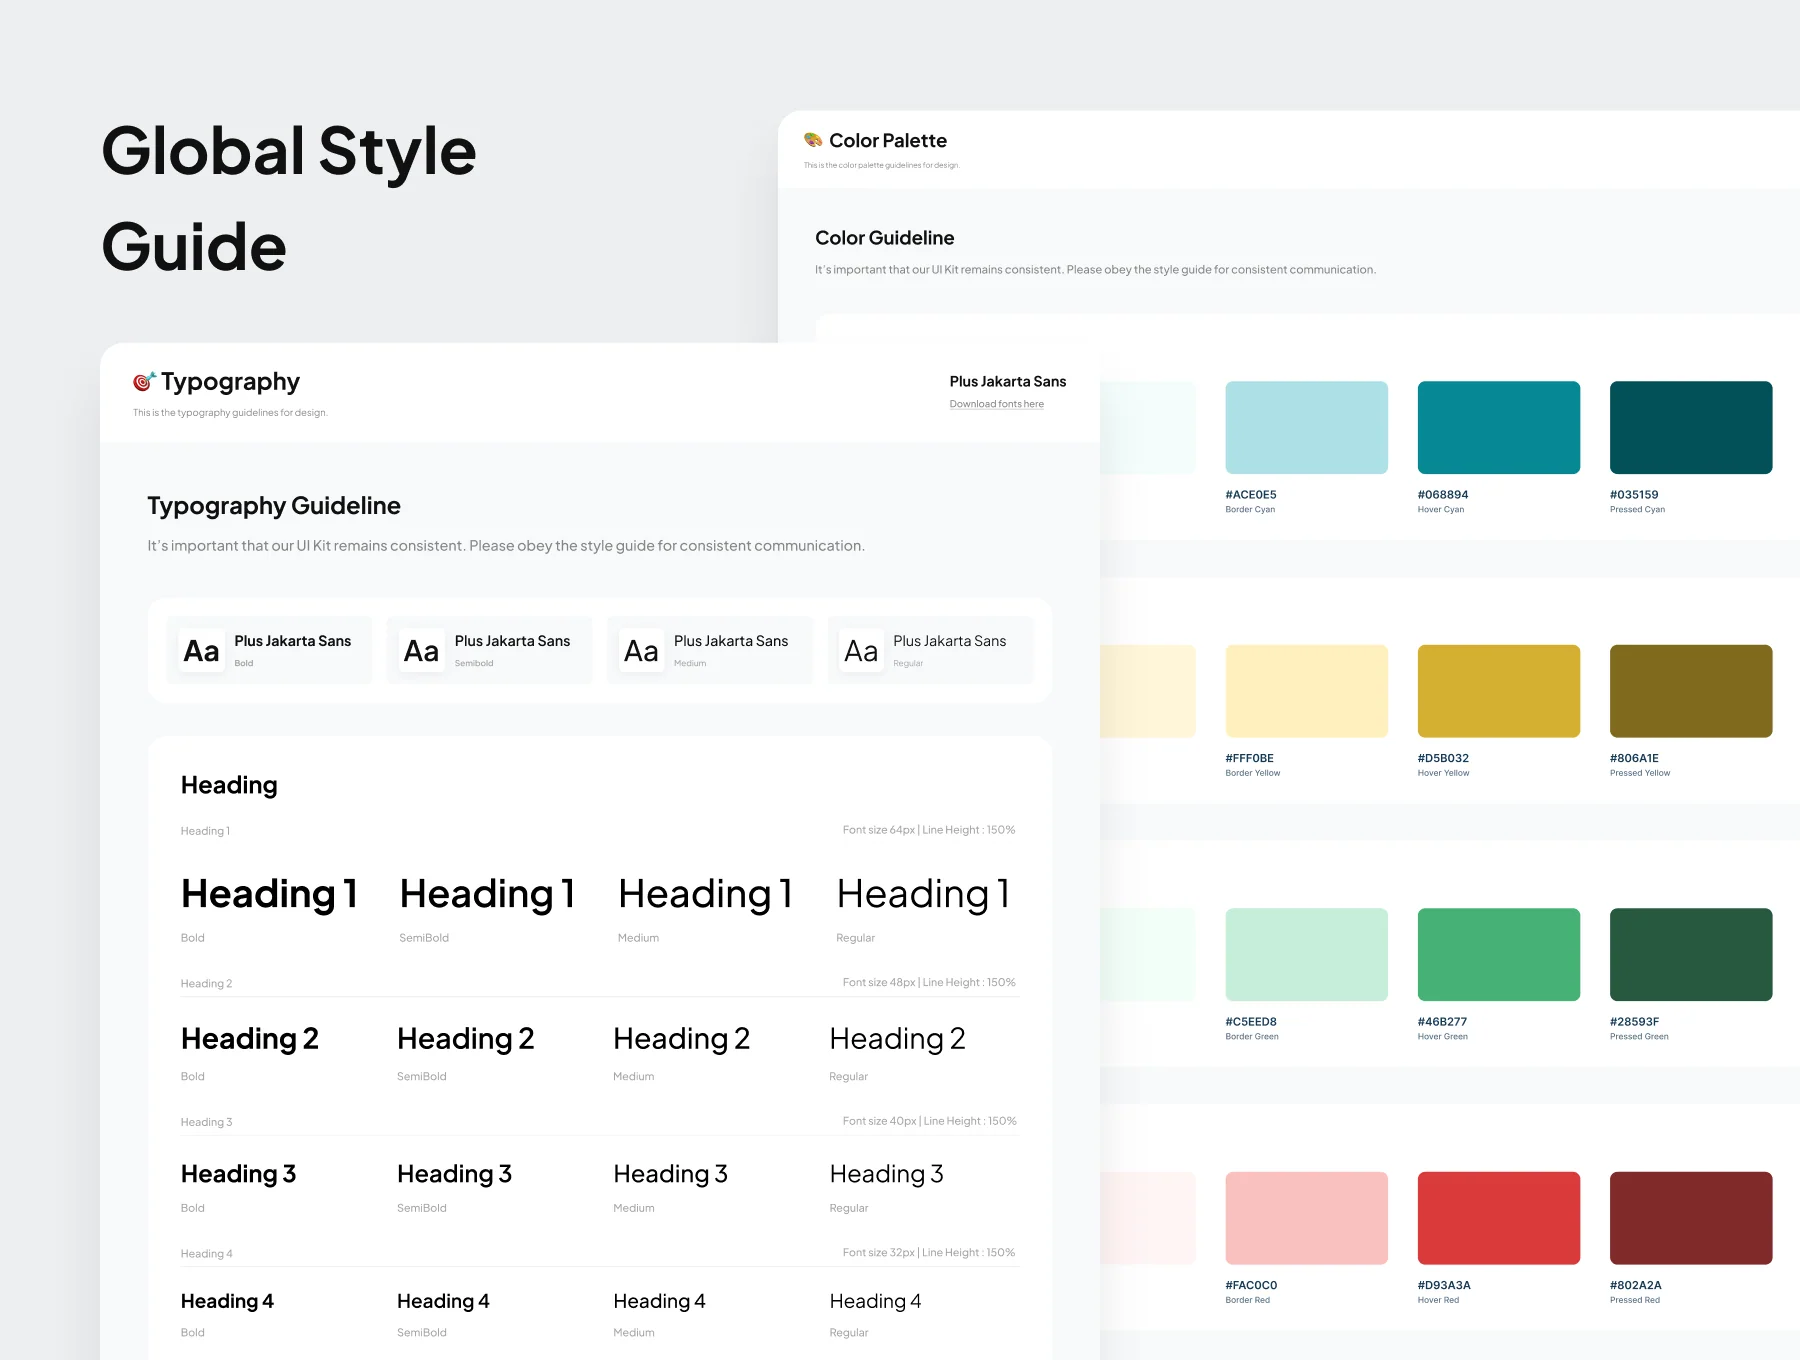Click the Bold Heading 4 sample
Viewport: 1800px width, 1360px height.
click(x=227, y=1301)
